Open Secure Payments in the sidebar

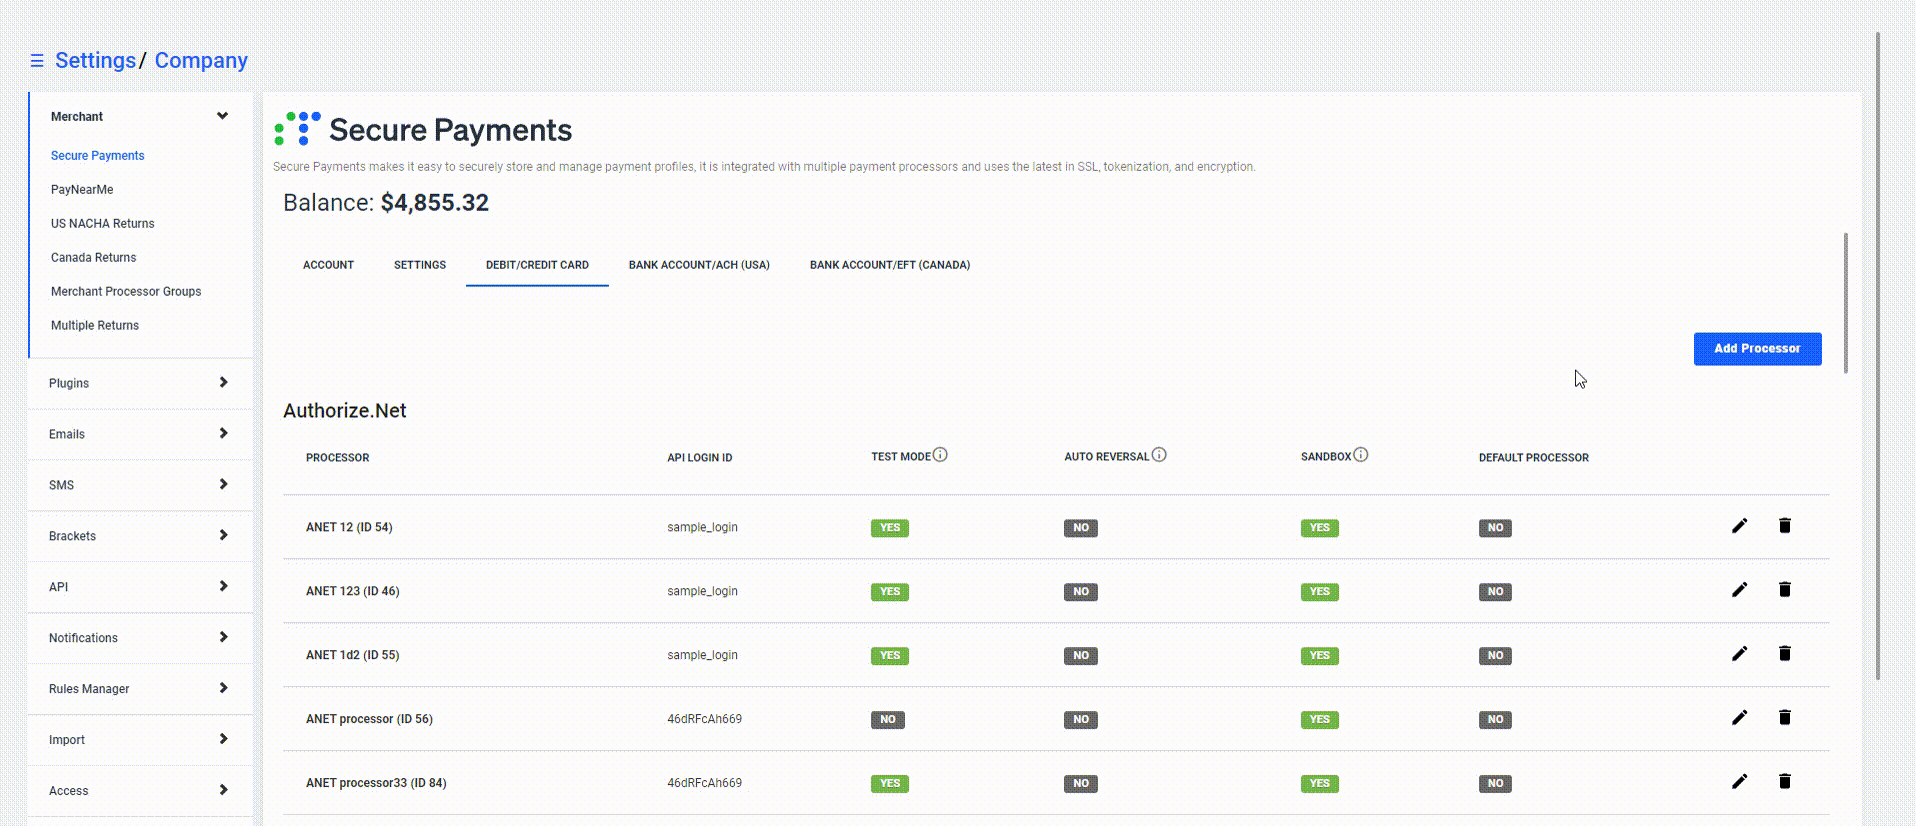98,156
